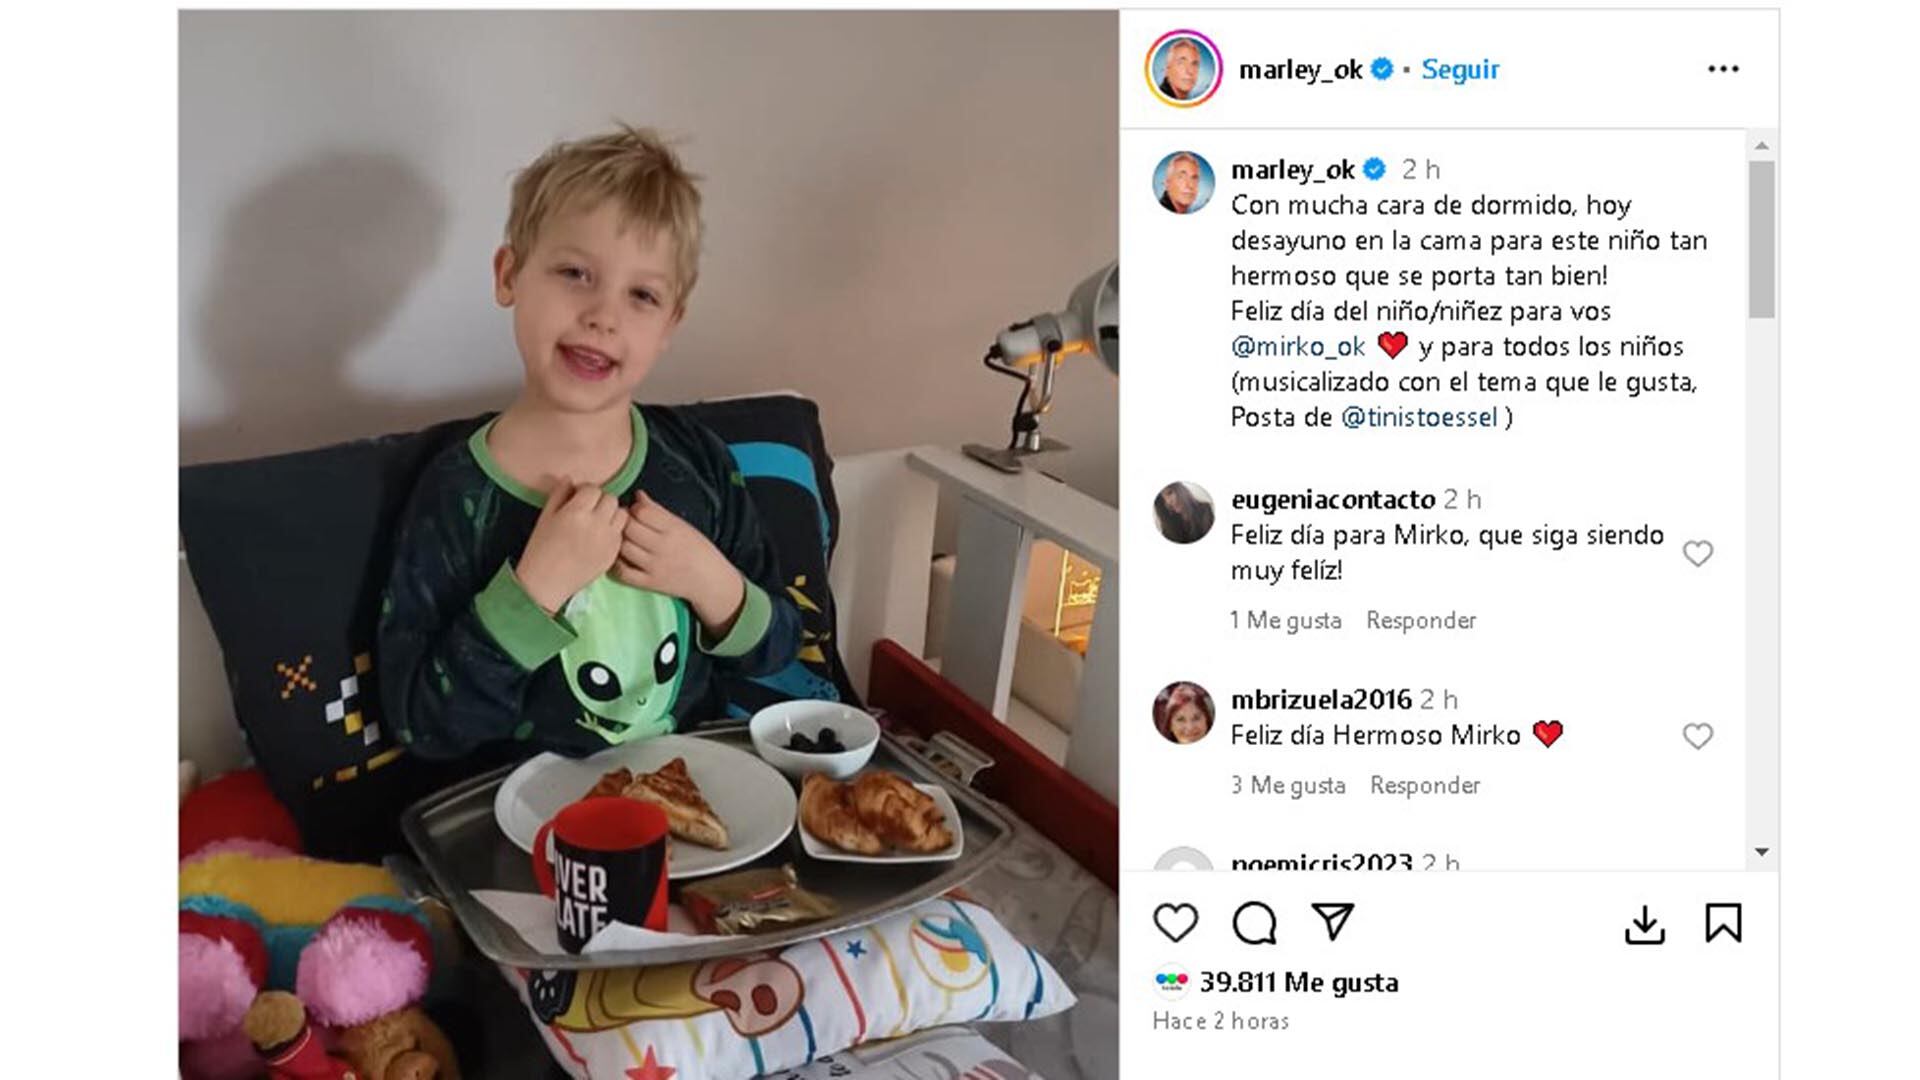Share the post with the paper plane icon

point(1333,921)
